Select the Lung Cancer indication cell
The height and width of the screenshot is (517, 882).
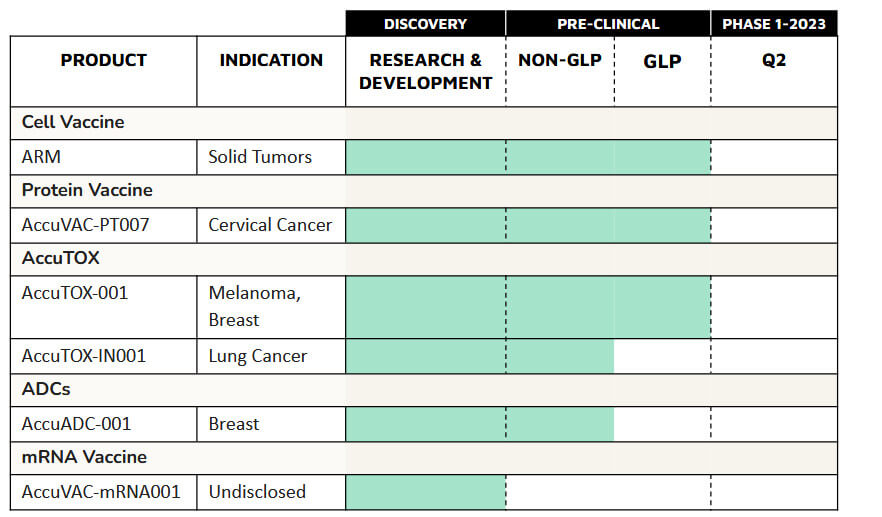[x=258, y=356]
